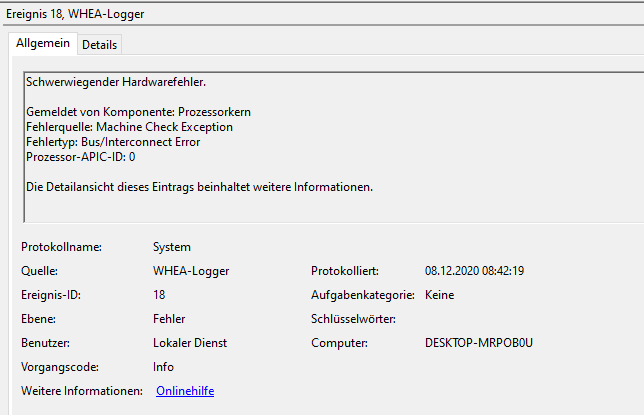
Task: Click the Weitere Informationen label
Action: (82, 391)
